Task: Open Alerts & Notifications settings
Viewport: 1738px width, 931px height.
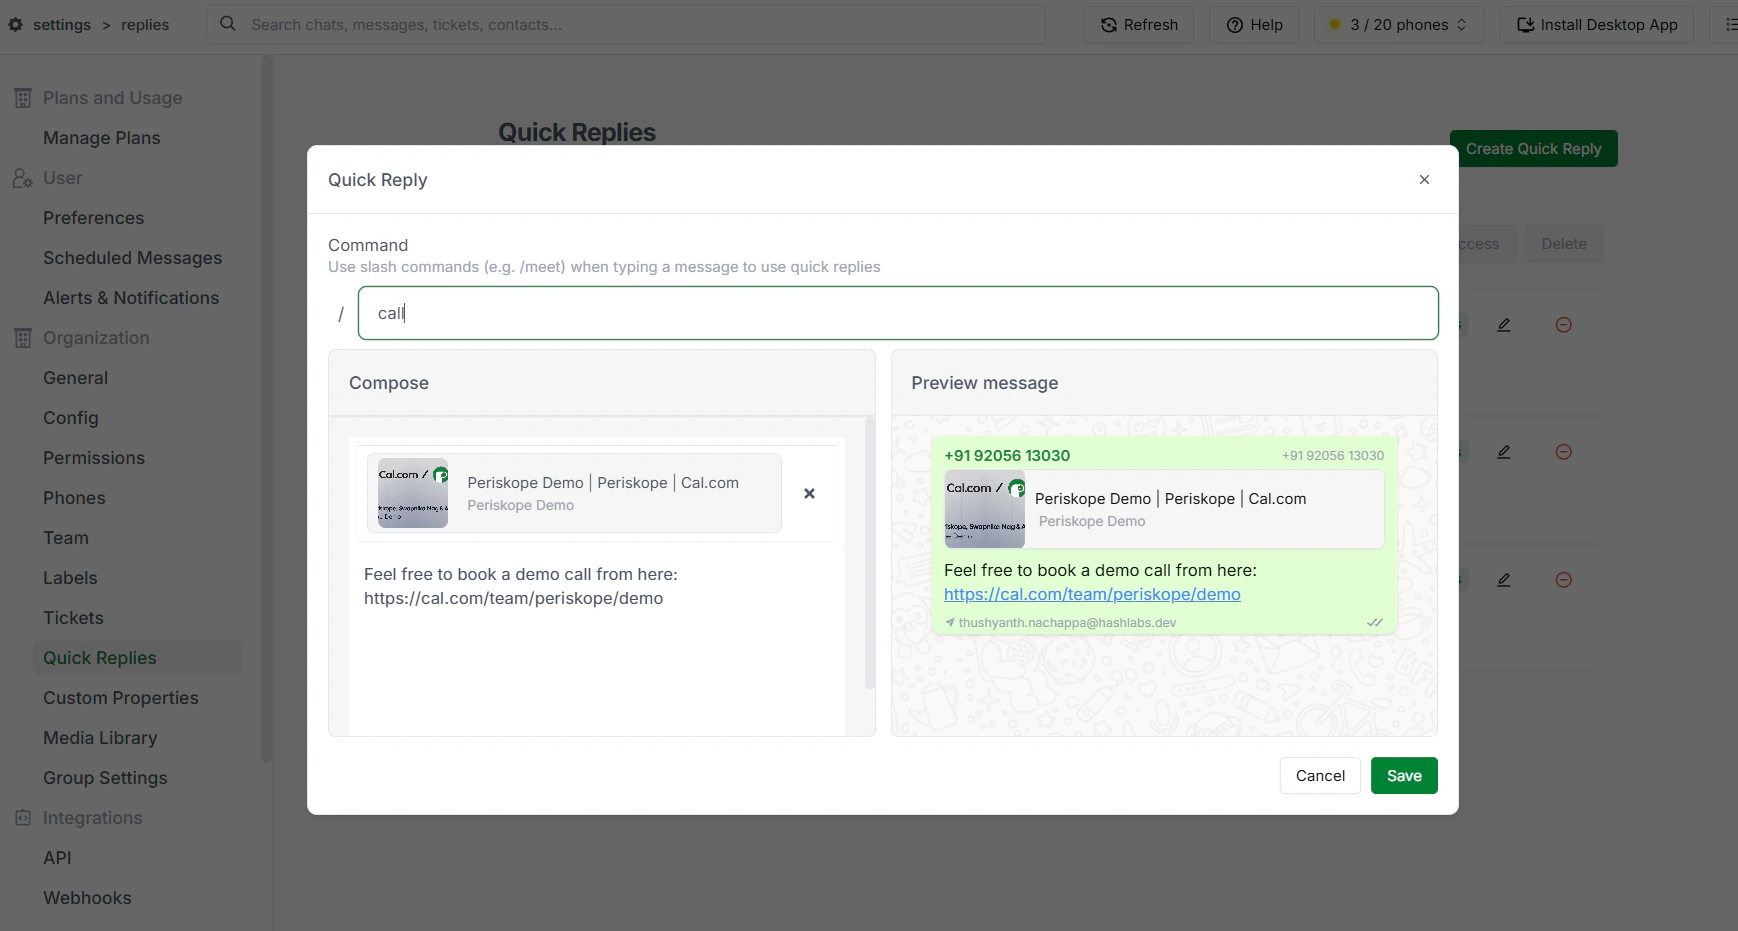Action: 131,298
